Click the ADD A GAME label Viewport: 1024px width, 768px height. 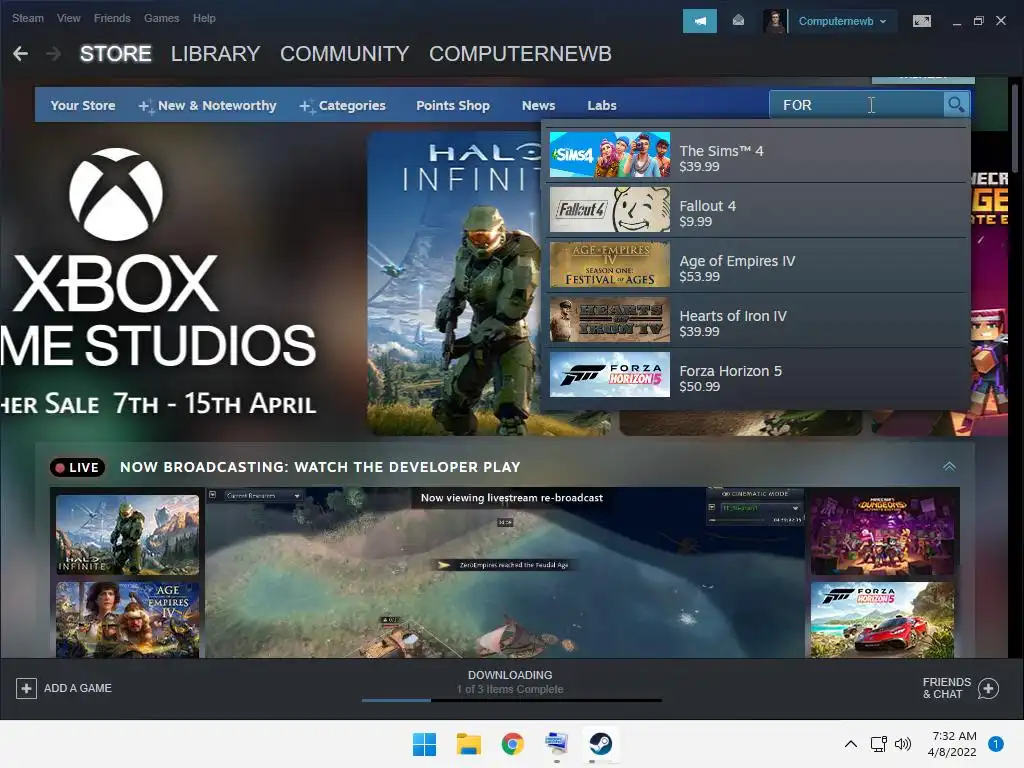[x=78, y=688]
